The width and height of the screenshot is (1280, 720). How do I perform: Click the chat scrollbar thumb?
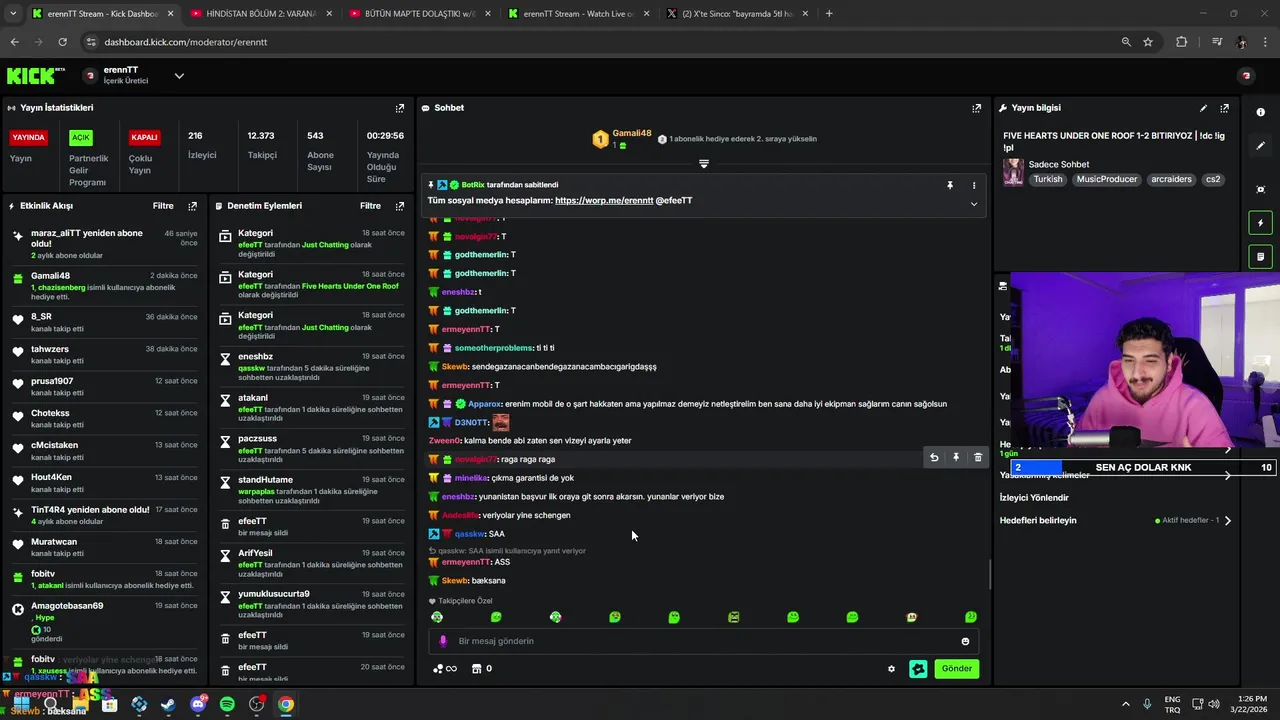(x=990, y=575)
